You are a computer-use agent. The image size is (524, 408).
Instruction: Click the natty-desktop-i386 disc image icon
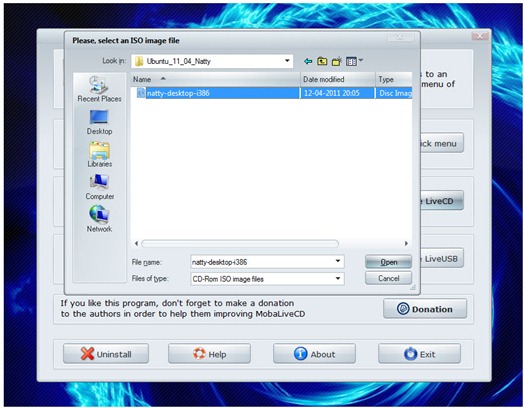[141, 93]
